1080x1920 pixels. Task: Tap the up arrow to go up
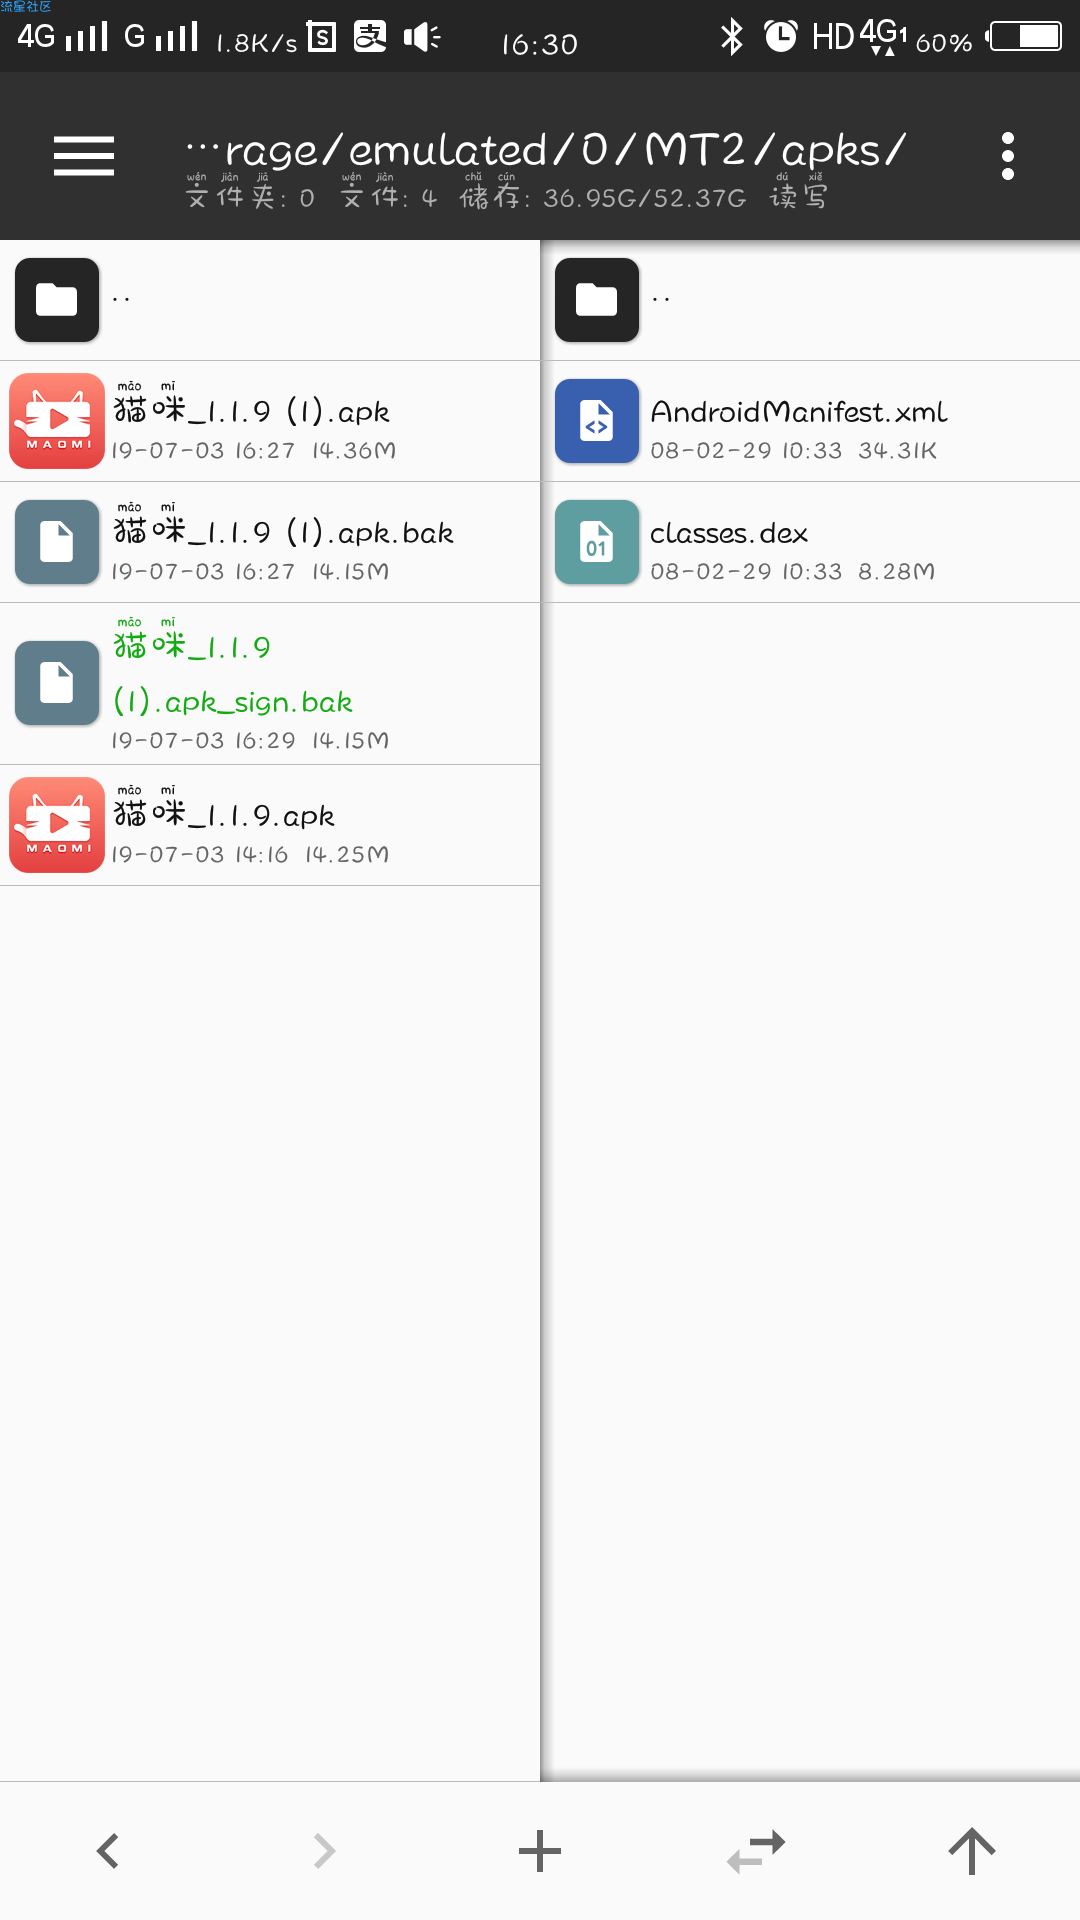(972, 1851)
